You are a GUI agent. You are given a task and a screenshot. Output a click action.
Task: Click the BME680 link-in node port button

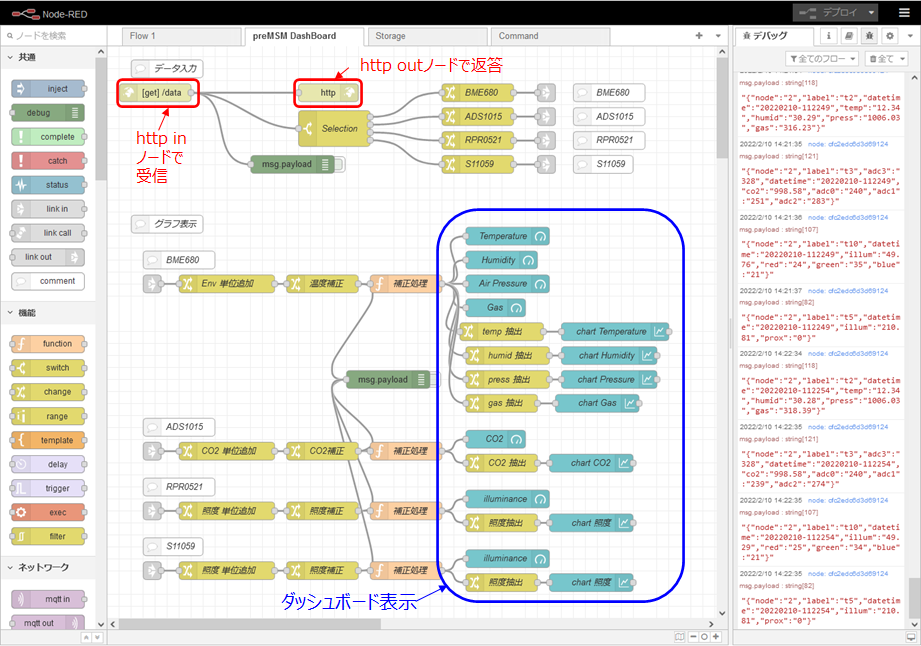[153, 284]
